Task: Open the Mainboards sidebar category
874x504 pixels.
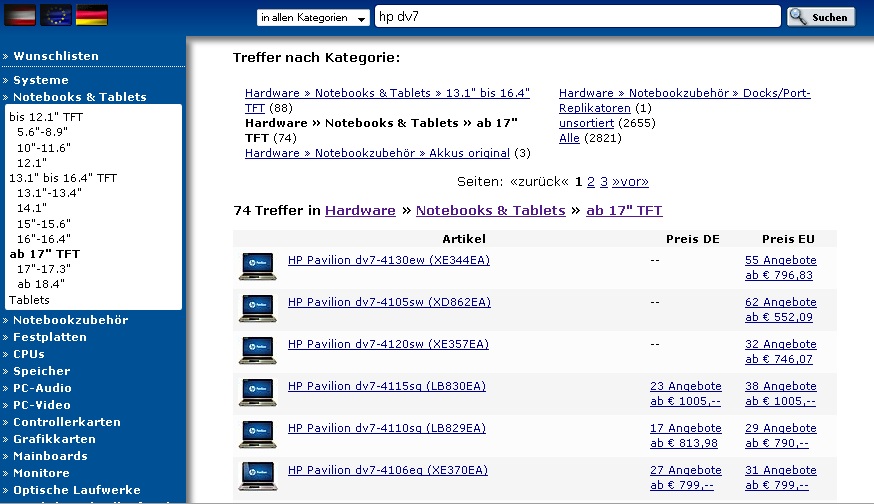Action: coord(50,455)
